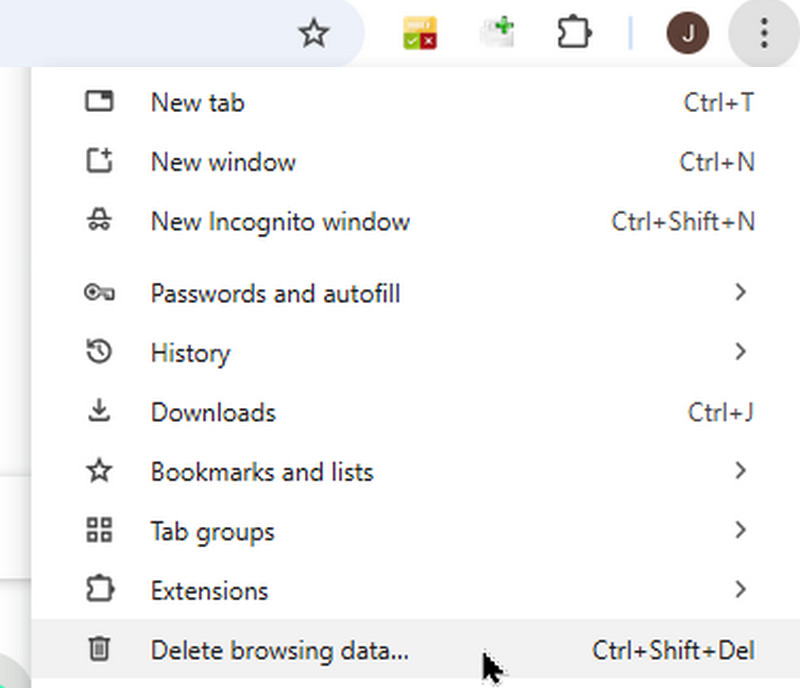Click the profile avatar with letter J

click(687, 35)
